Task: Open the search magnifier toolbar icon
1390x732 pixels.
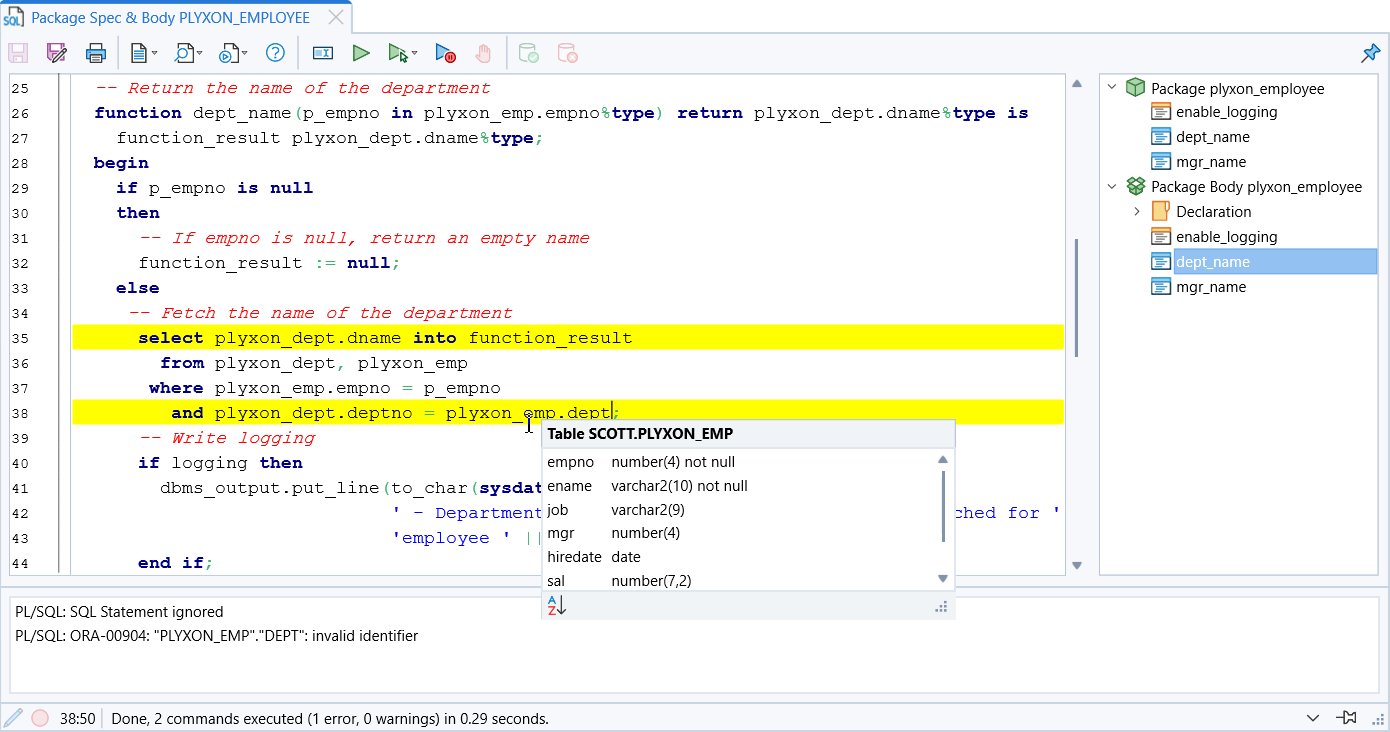Action: [184, 52]
